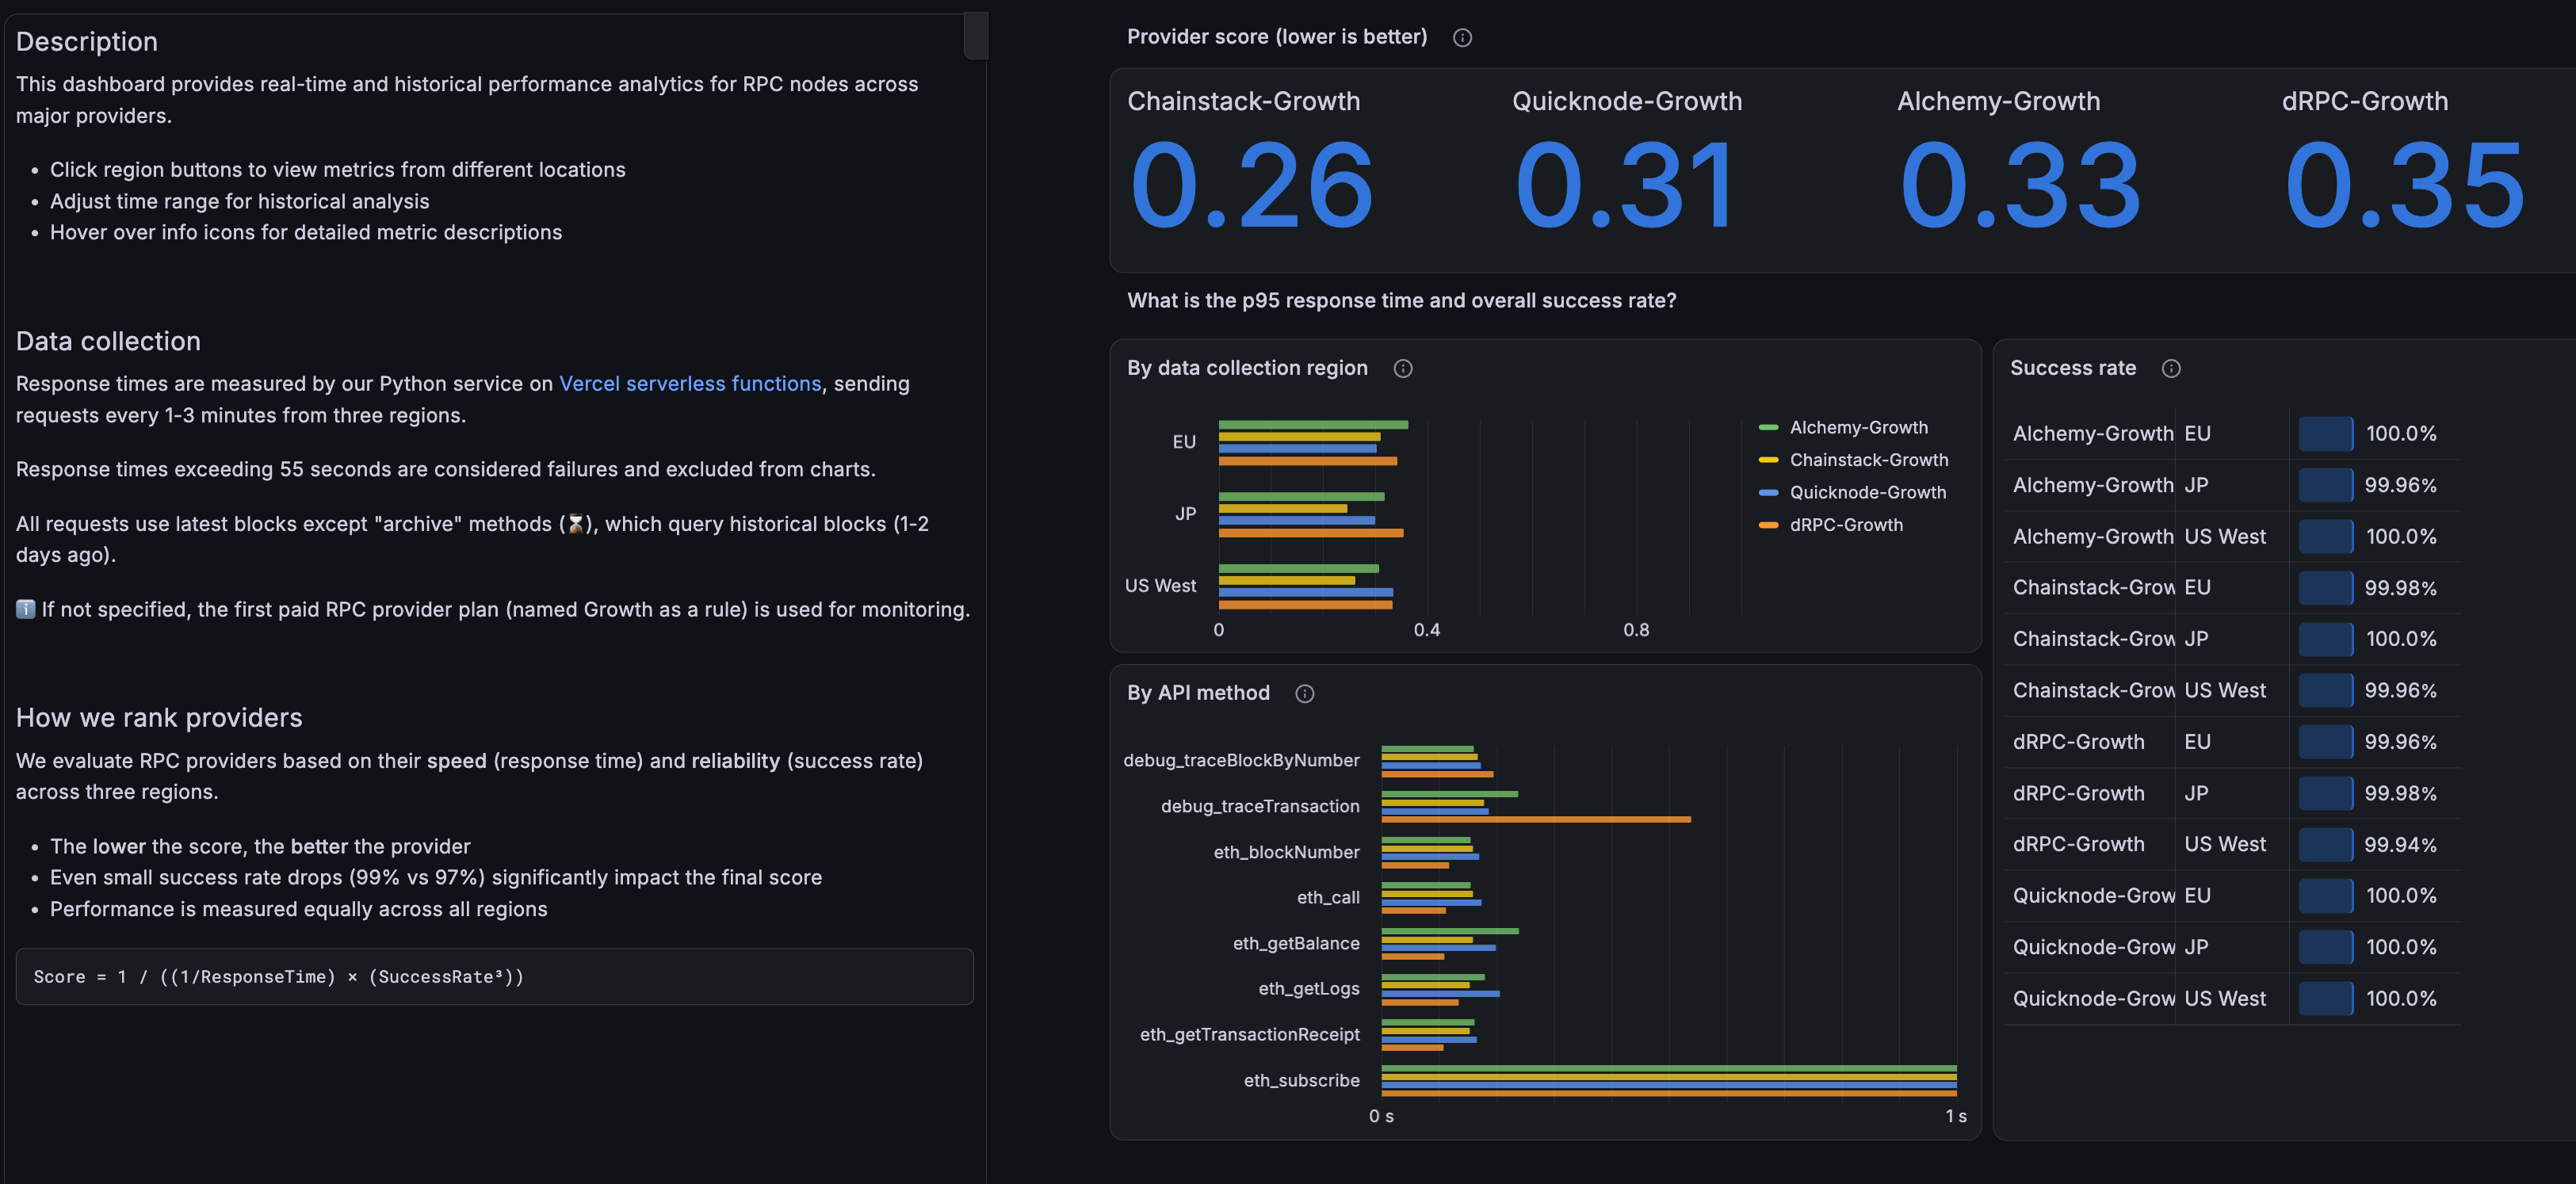
Task: Select the Alchemy-Growth JP success rate 99.96%
Action: coord(2400,485)
